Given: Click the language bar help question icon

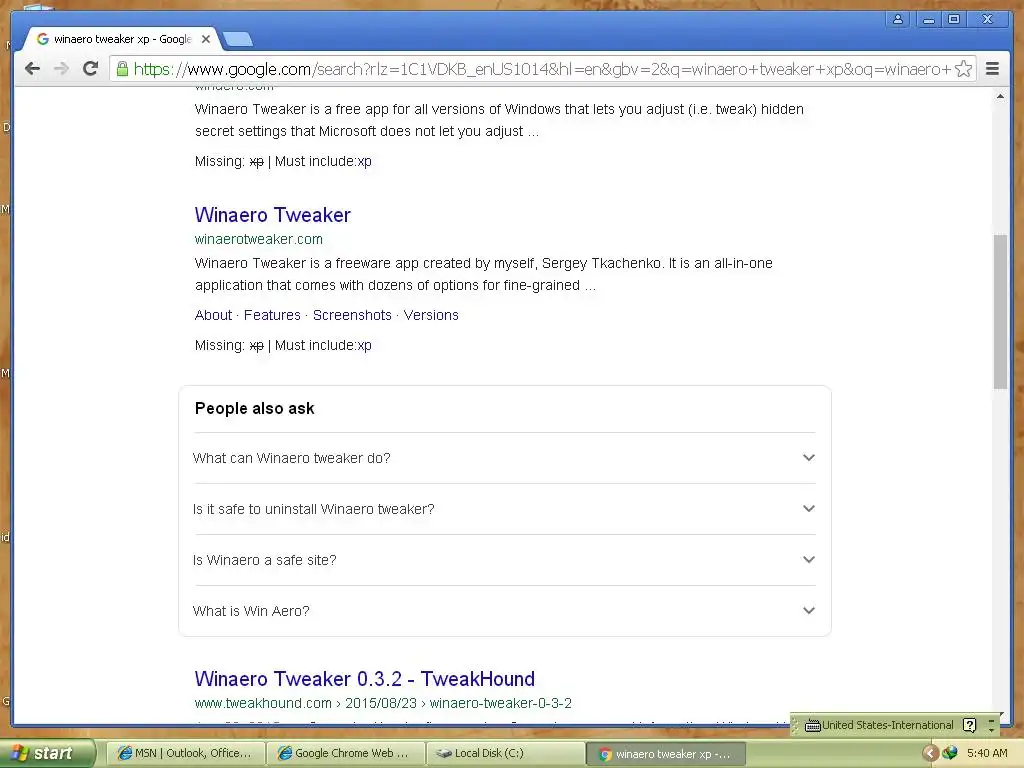Looking at the screenshot, I should (970, 725).
